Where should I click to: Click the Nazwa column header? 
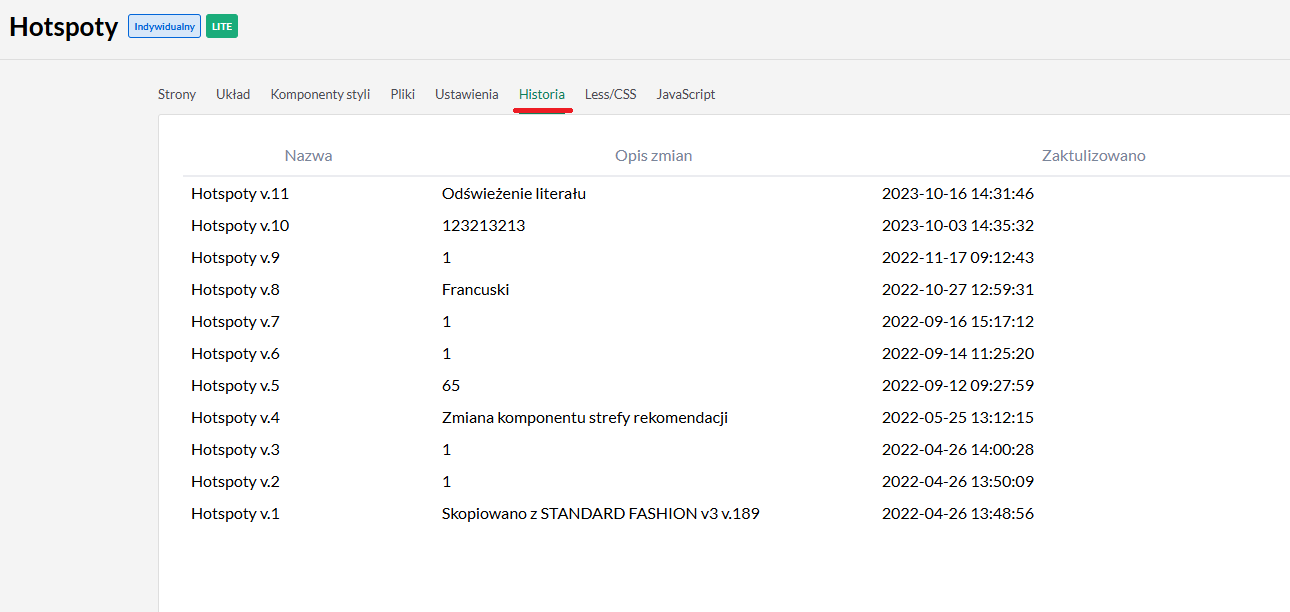tap(309, 156)
